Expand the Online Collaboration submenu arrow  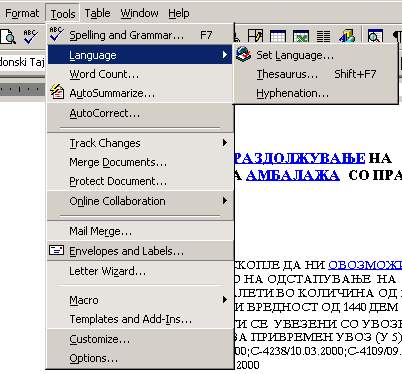pos(225,201)
